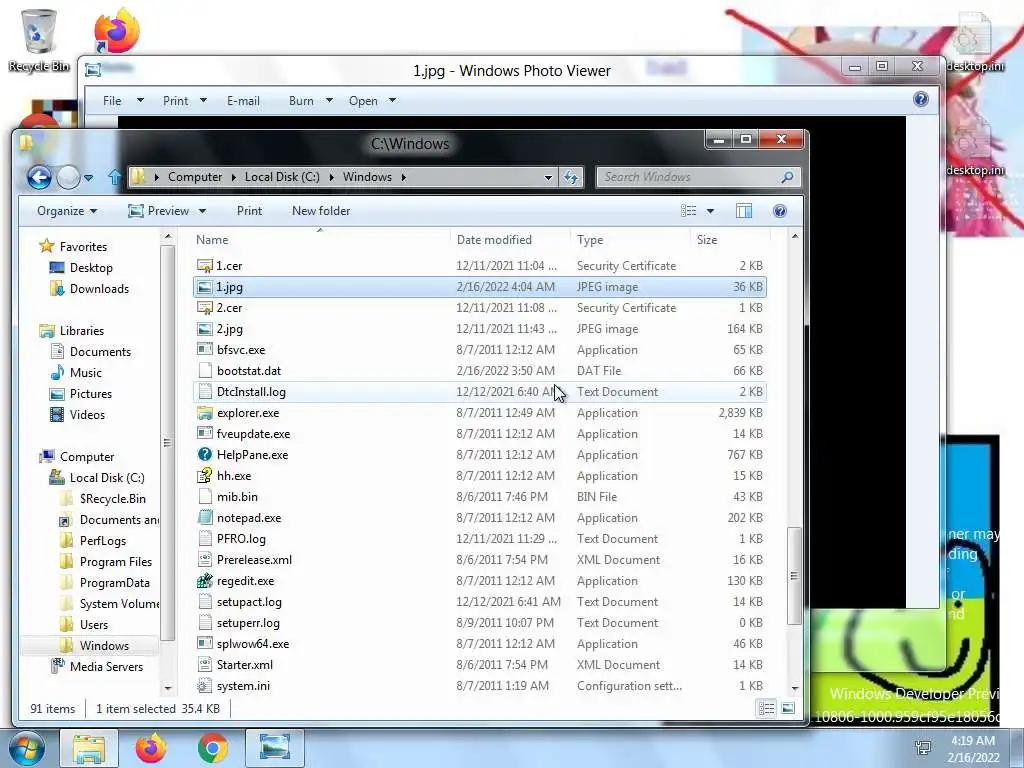Open Favorites in navigation pane
1024x768 pixels.
click(x=83, y=246)
